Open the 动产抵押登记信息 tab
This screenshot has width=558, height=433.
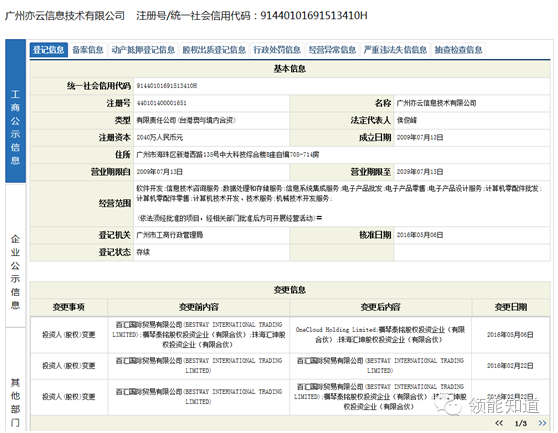pos(143,50)
